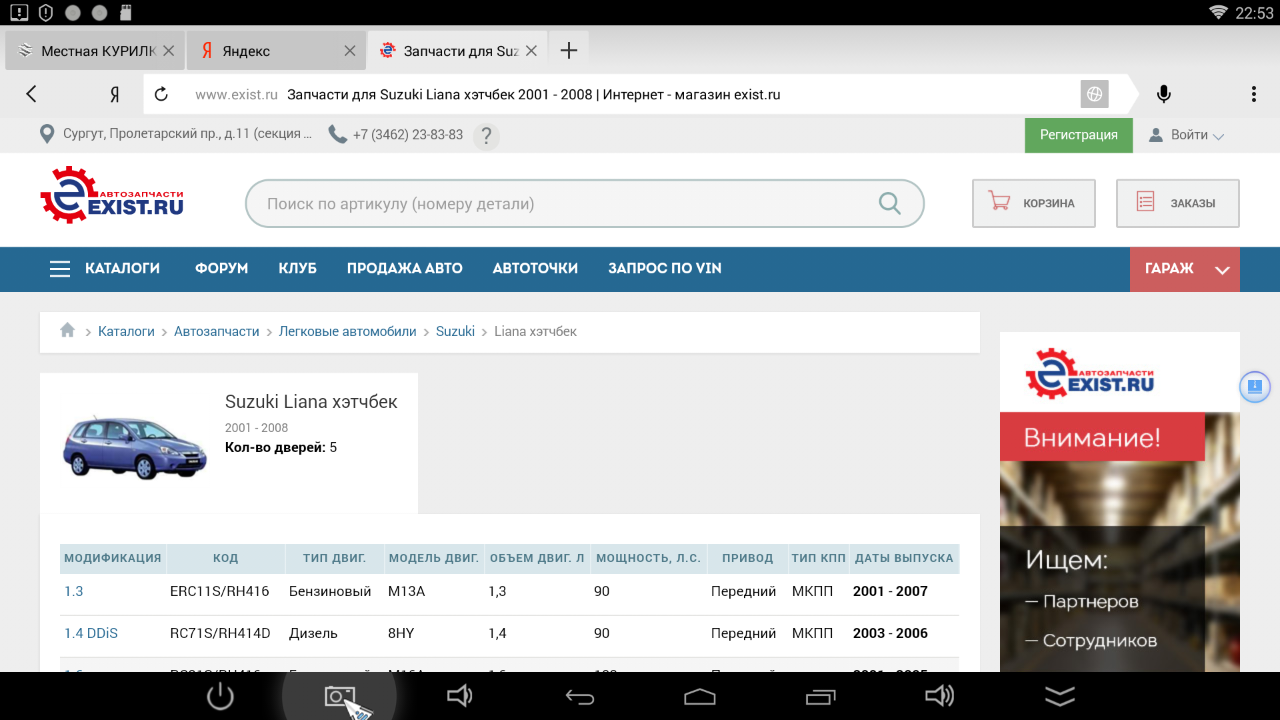Open the 1.4 DDiS modification link

[90, 633]
